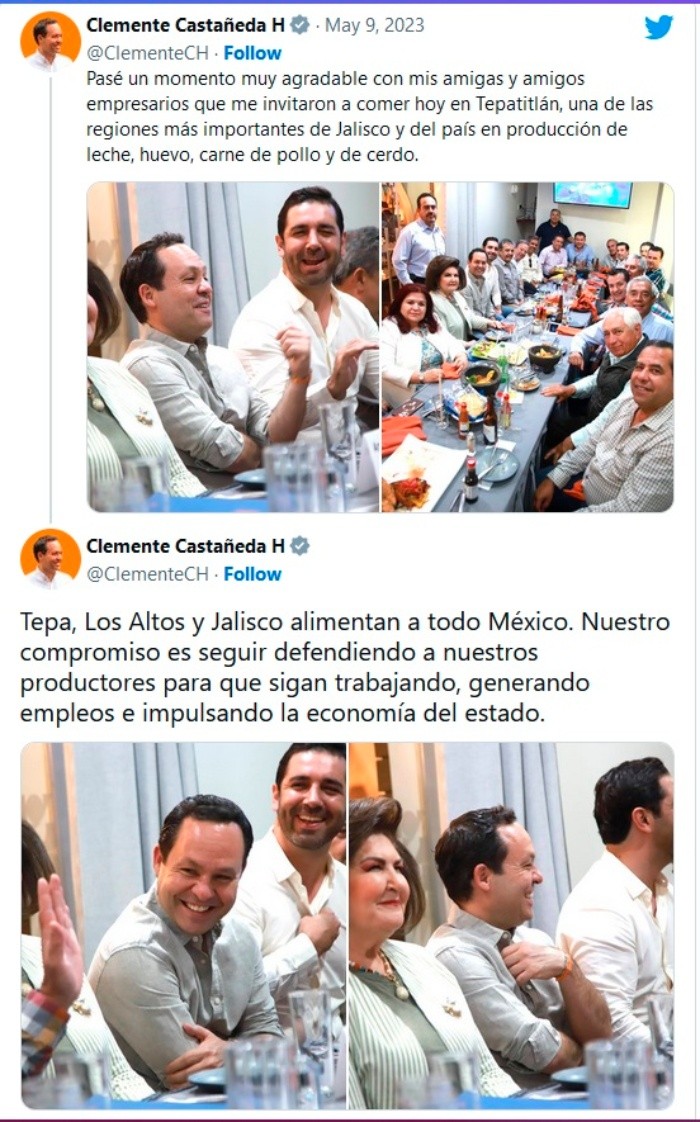
Task: Follow @ClementeCH from the first tweet
Action: tap(253, 53)
